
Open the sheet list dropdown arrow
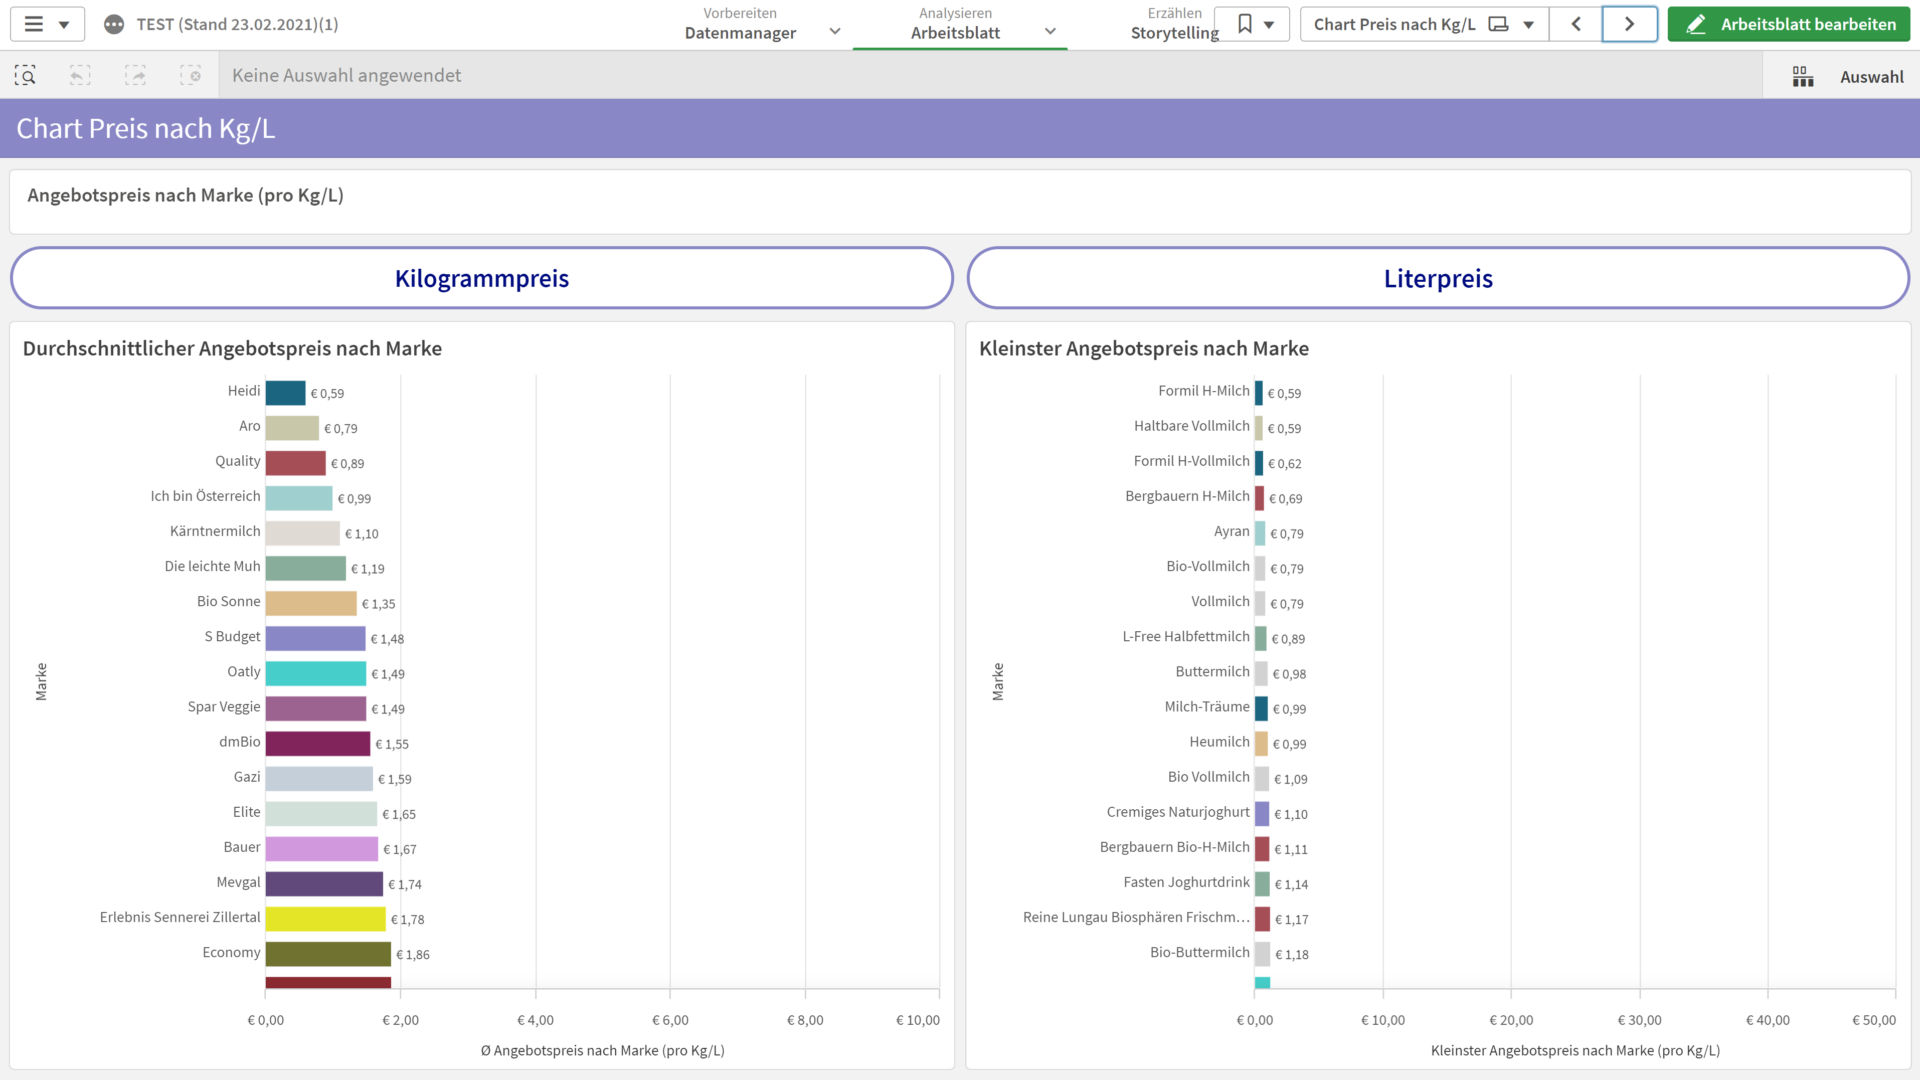(x=1528, y=25)
